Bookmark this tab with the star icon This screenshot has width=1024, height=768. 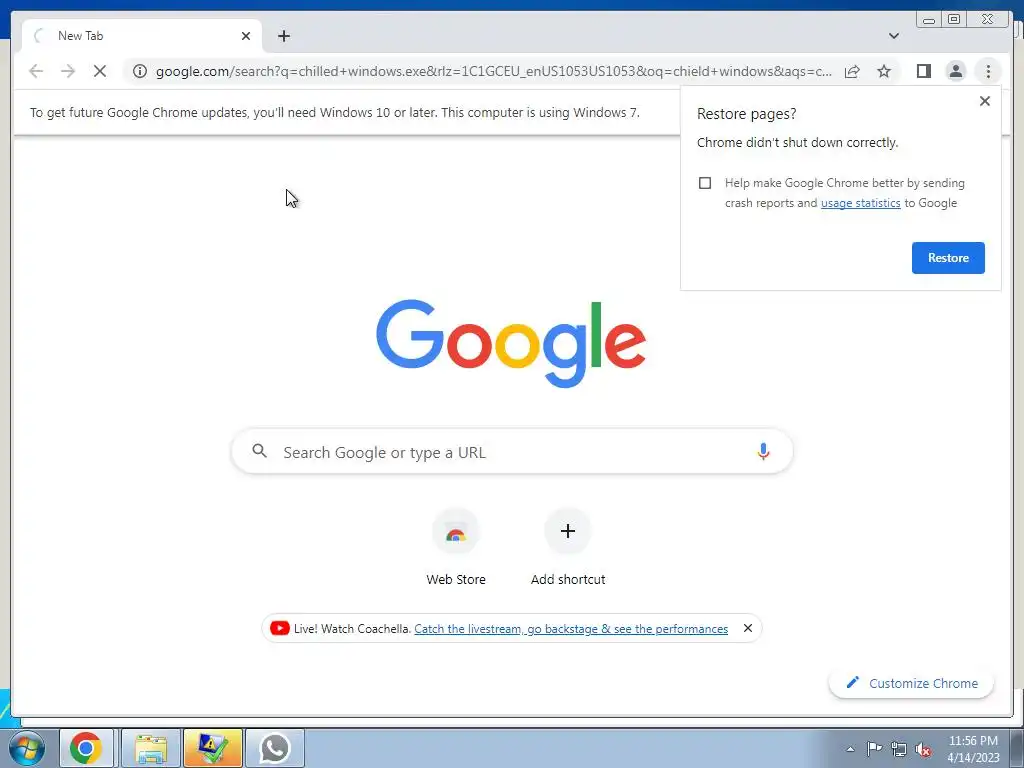(884, 71)
